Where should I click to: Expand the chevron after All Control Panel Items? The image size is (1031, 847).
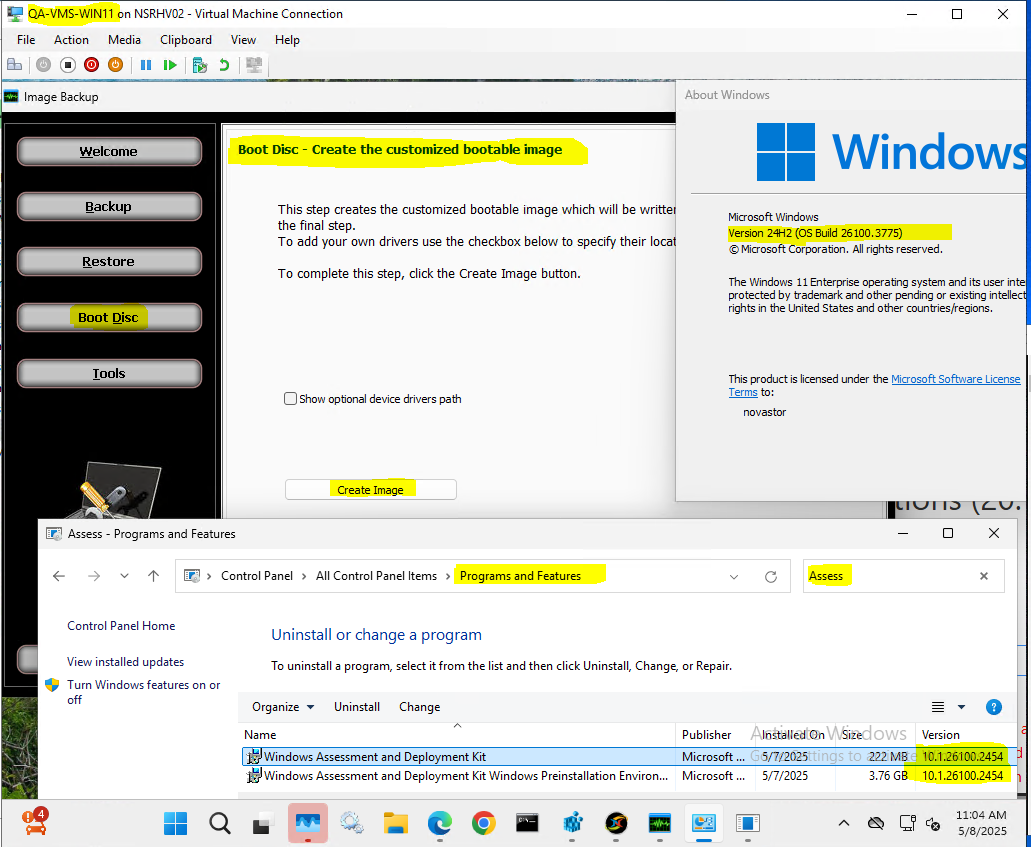[448, 576]
